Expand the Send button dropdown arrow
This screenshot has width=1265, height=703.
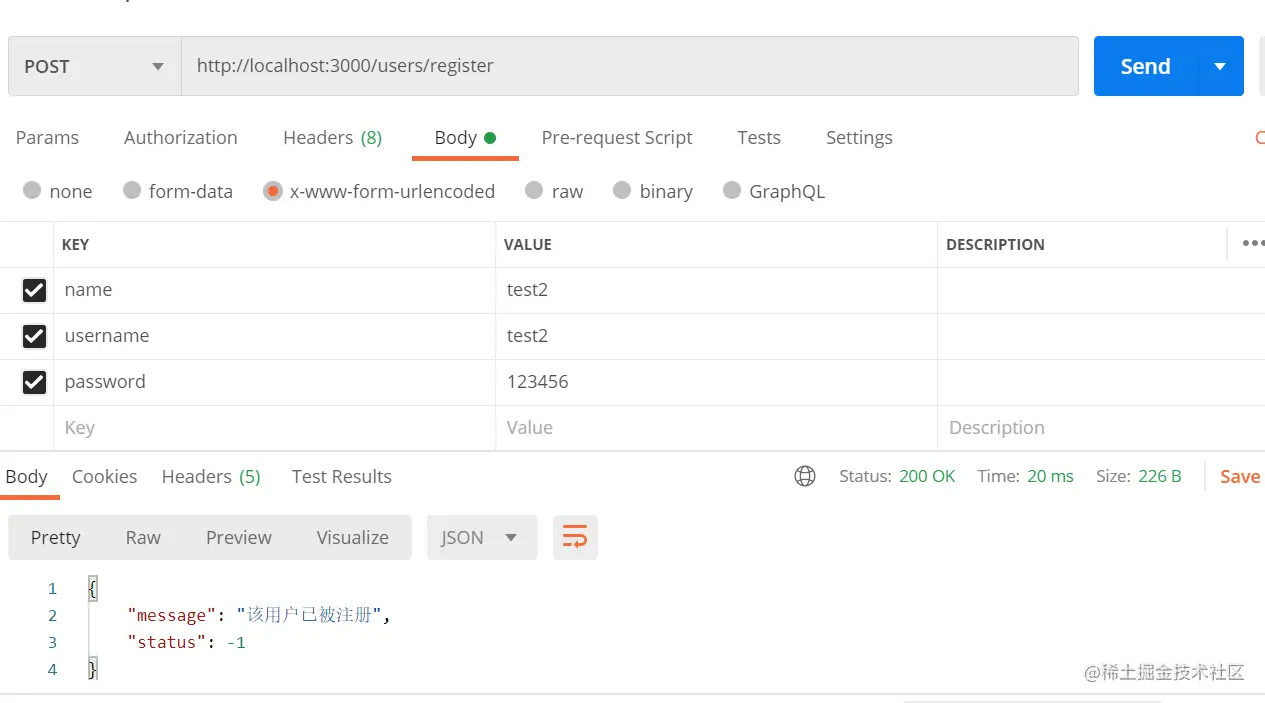[1220, 66]
